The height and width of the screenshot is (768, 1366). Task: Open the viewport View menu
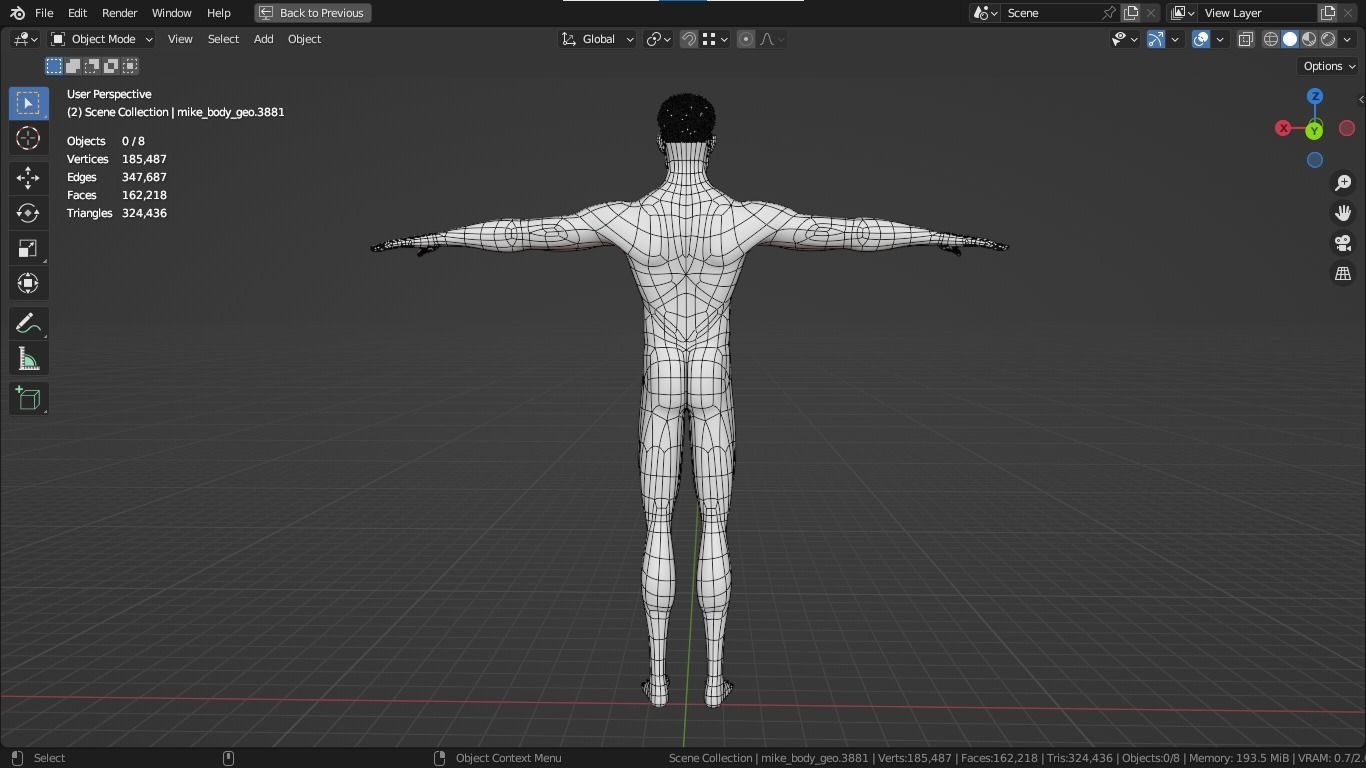click(180, 39)
